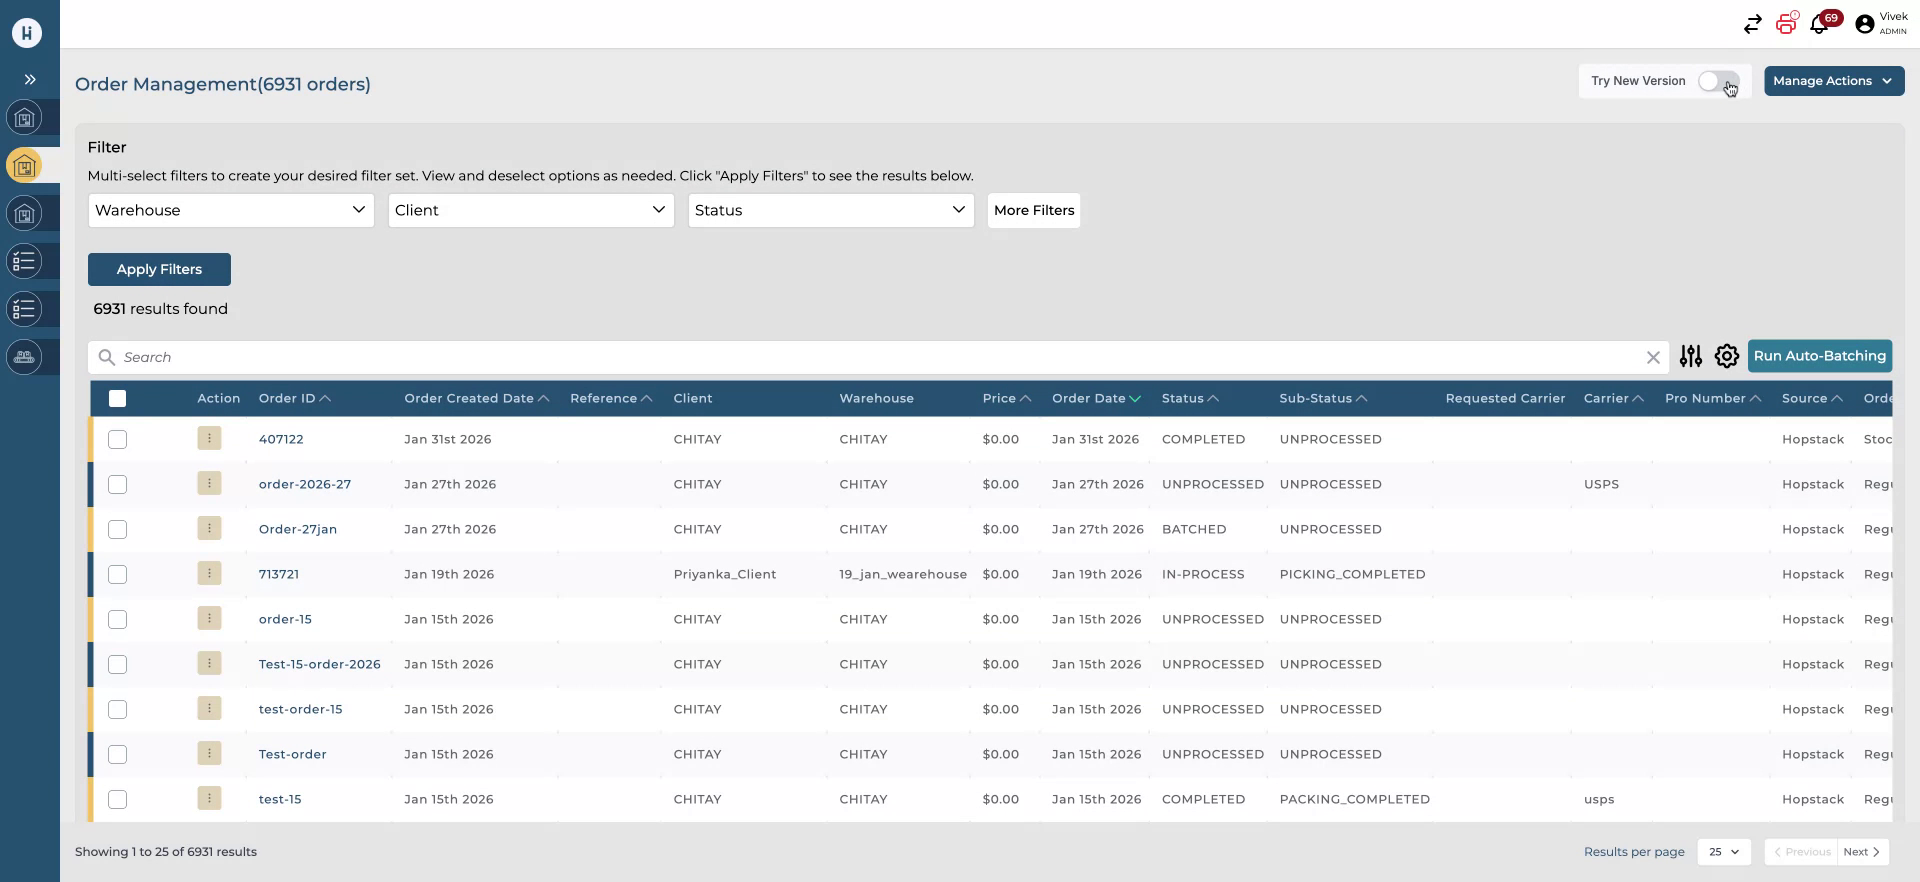Screen dimensions: 1920x882
Task: Open the table filter sliders icon
Action: coord(1690,356)
